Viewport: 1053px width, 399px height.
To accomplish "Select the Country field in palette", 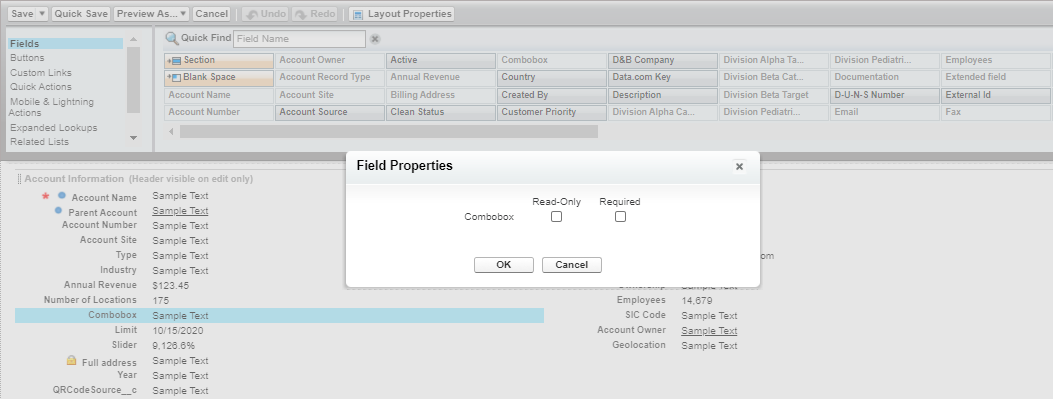I will [552, 77].
